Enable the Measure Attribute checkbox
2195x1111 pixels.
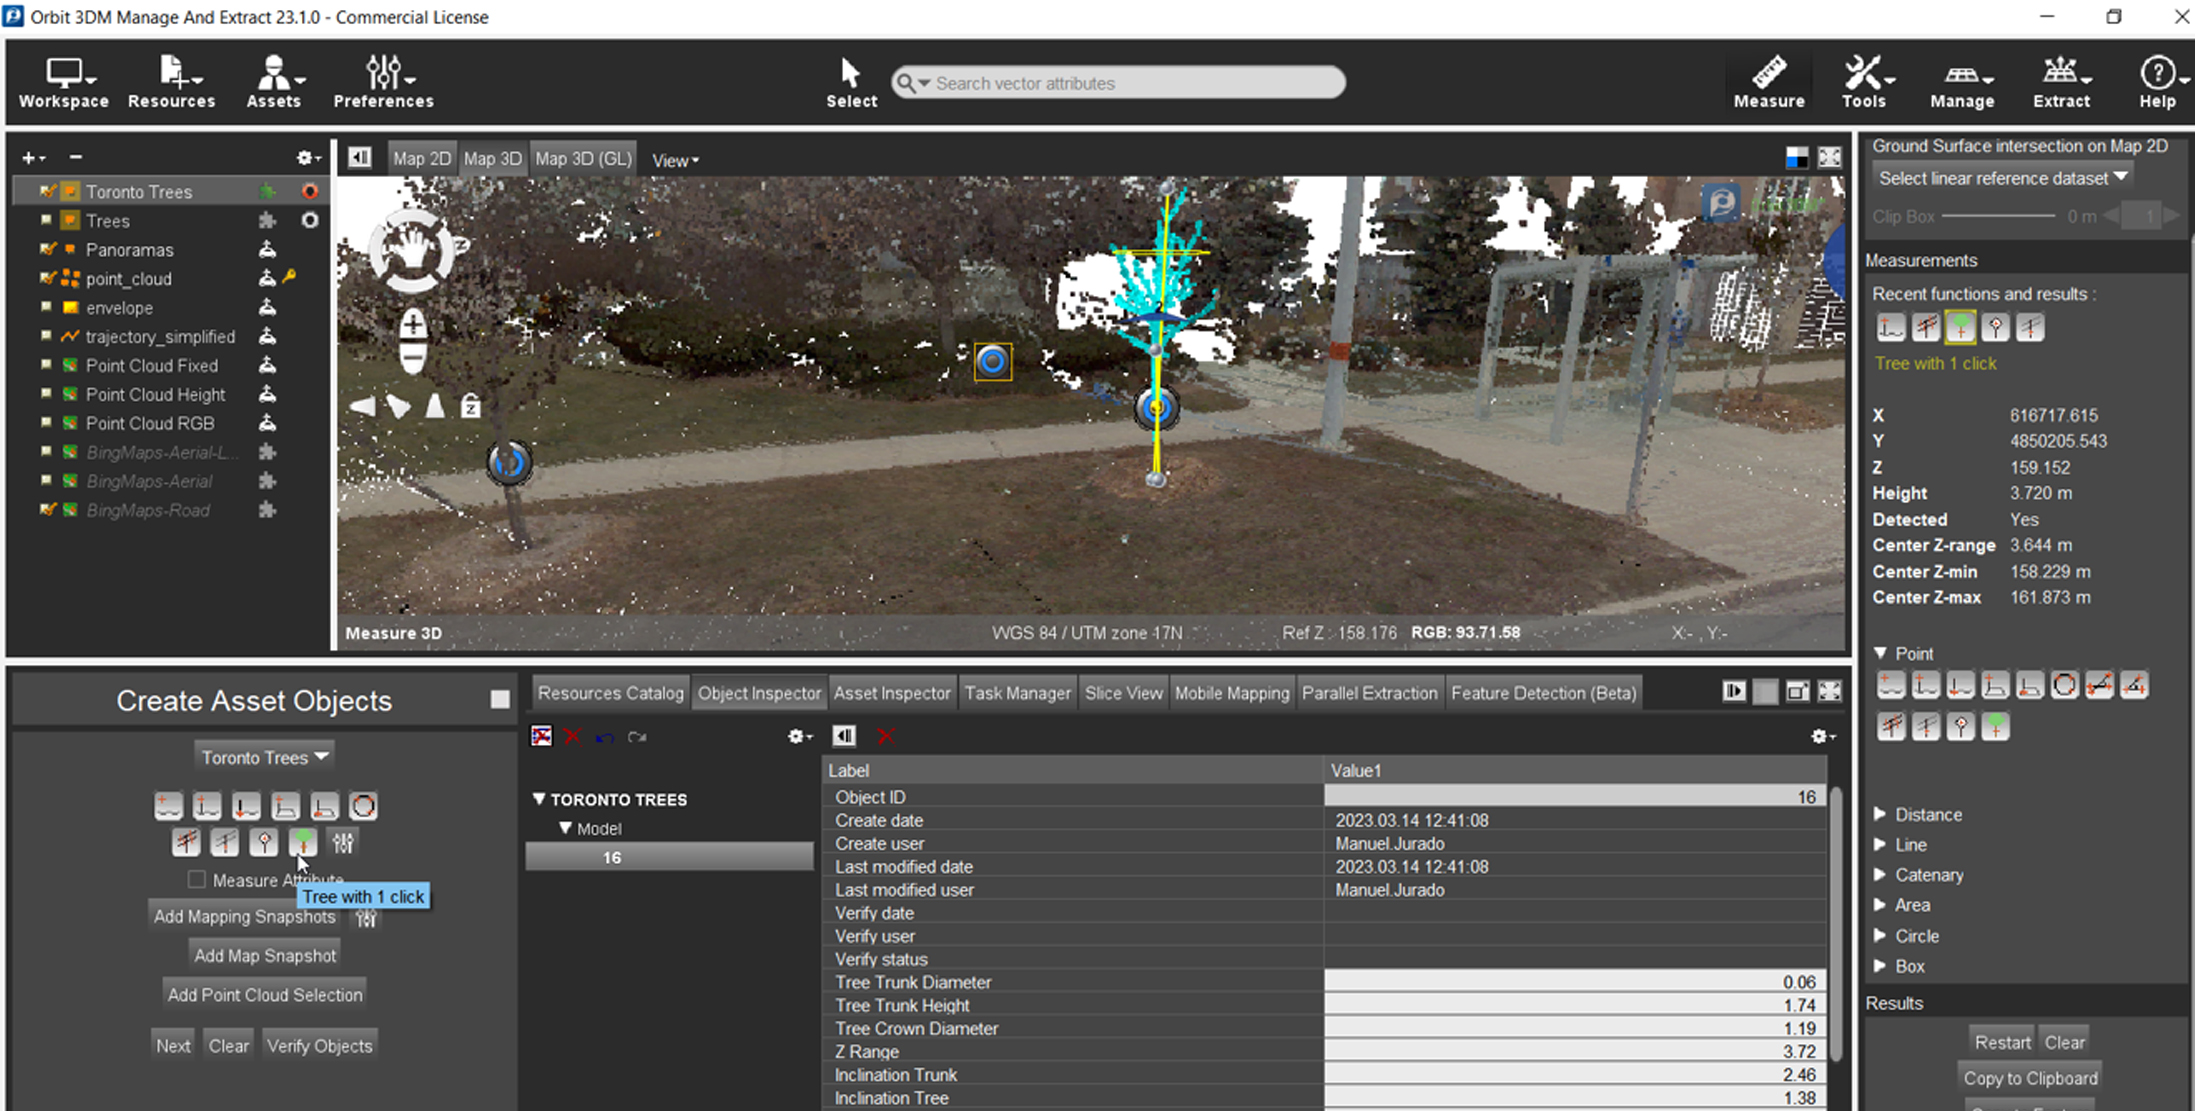tap(196, 880)
